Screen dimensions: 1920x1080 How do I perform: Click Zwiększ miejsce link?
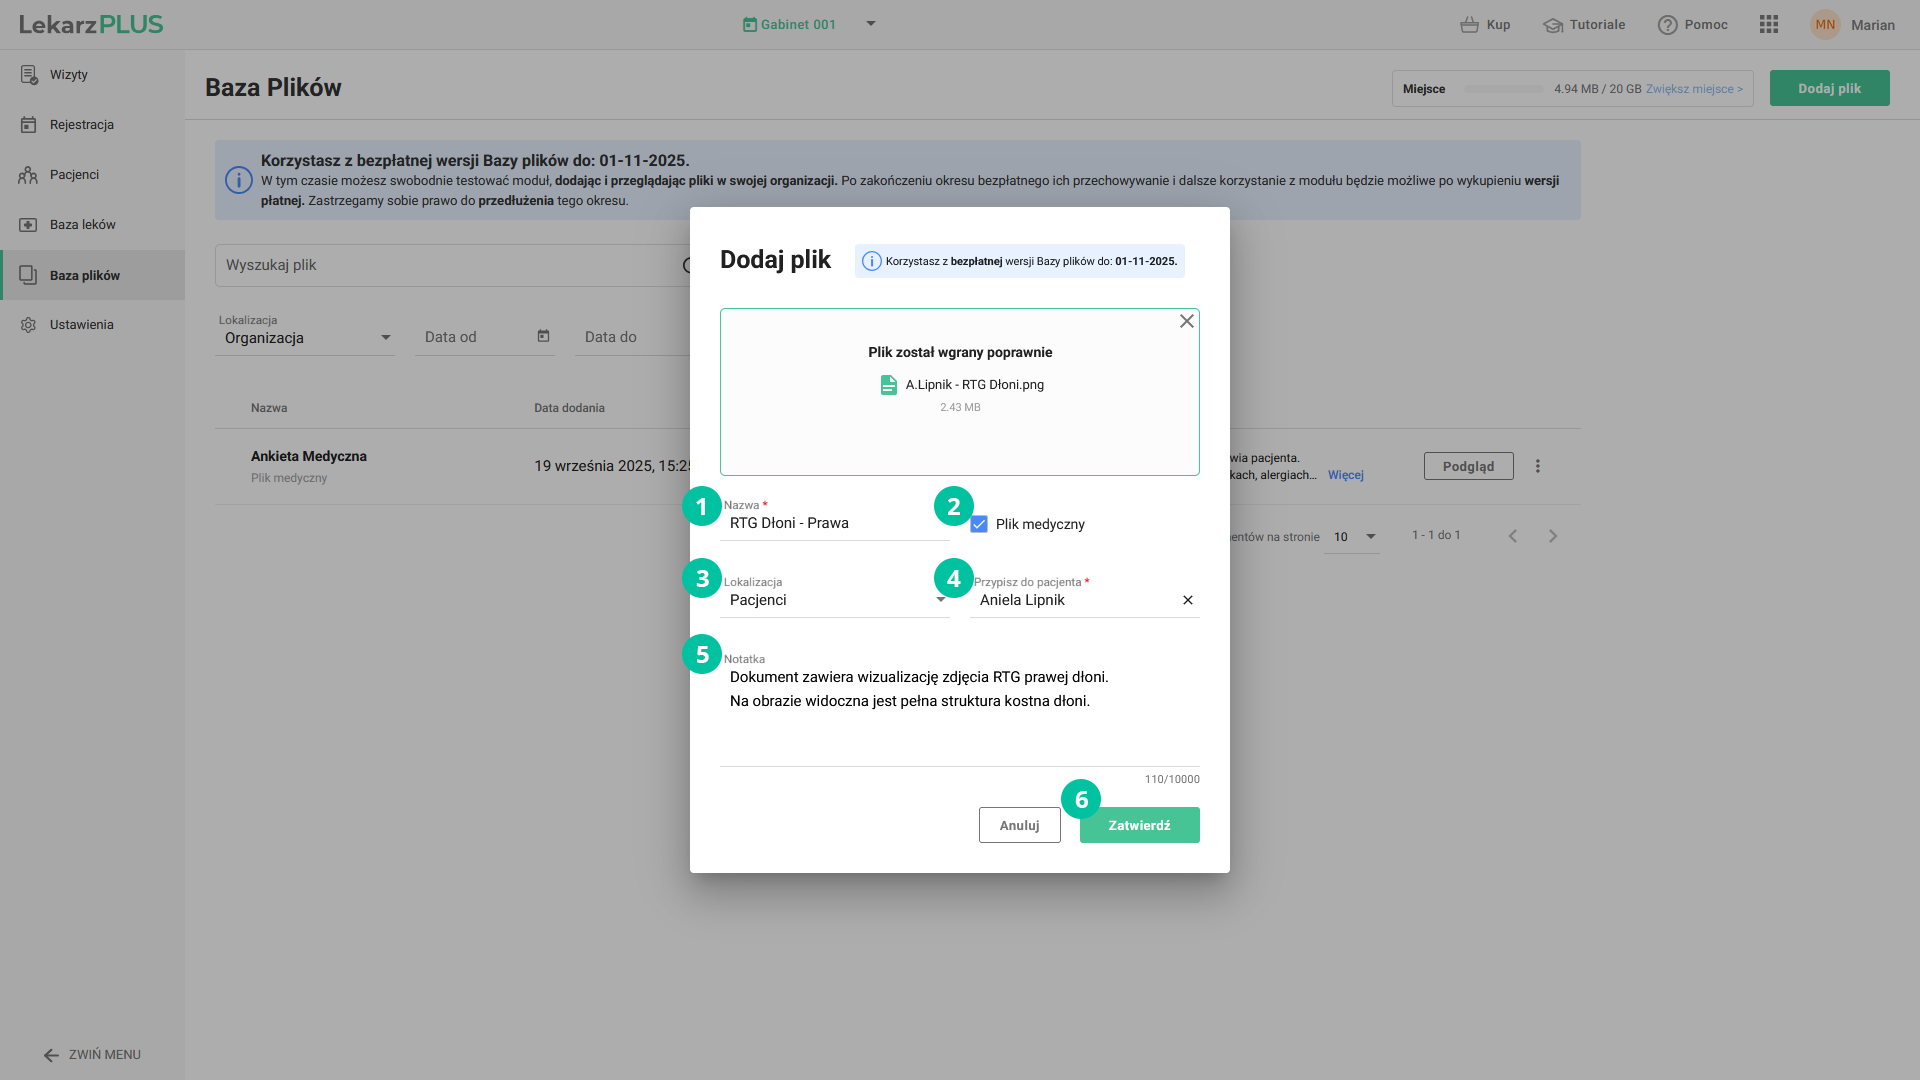point(1693,89)
